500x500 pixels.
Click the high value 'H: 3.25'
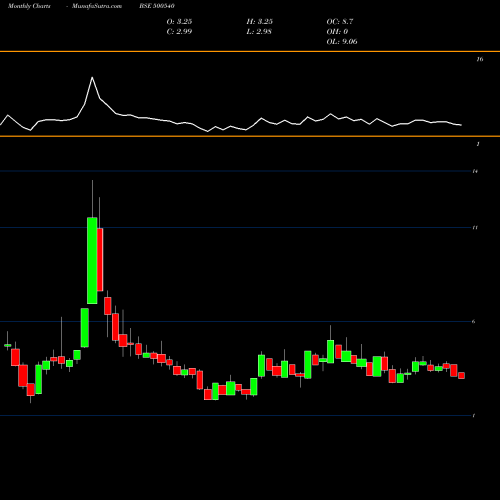[260, 22]
